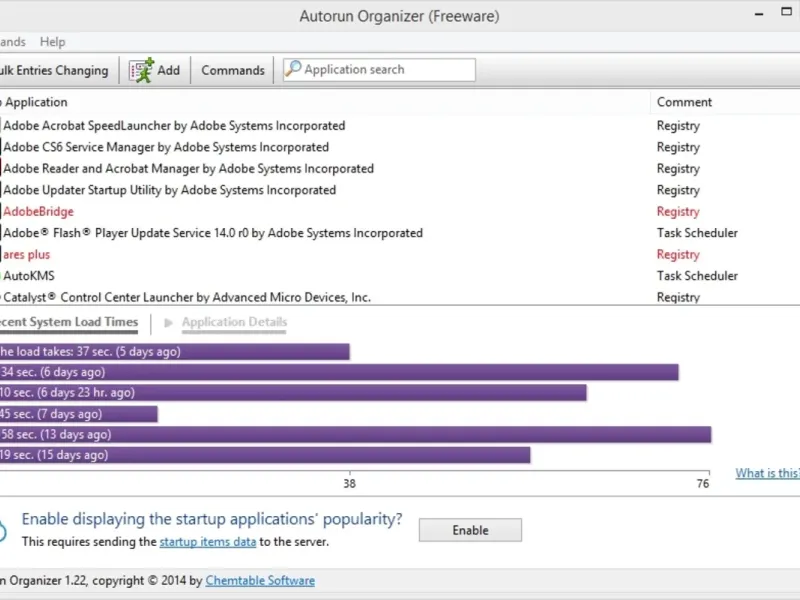This screenshot has width=800, height=600.
Task: Click the Bulk Entries Changing button
Action: [x=54, y=70]
